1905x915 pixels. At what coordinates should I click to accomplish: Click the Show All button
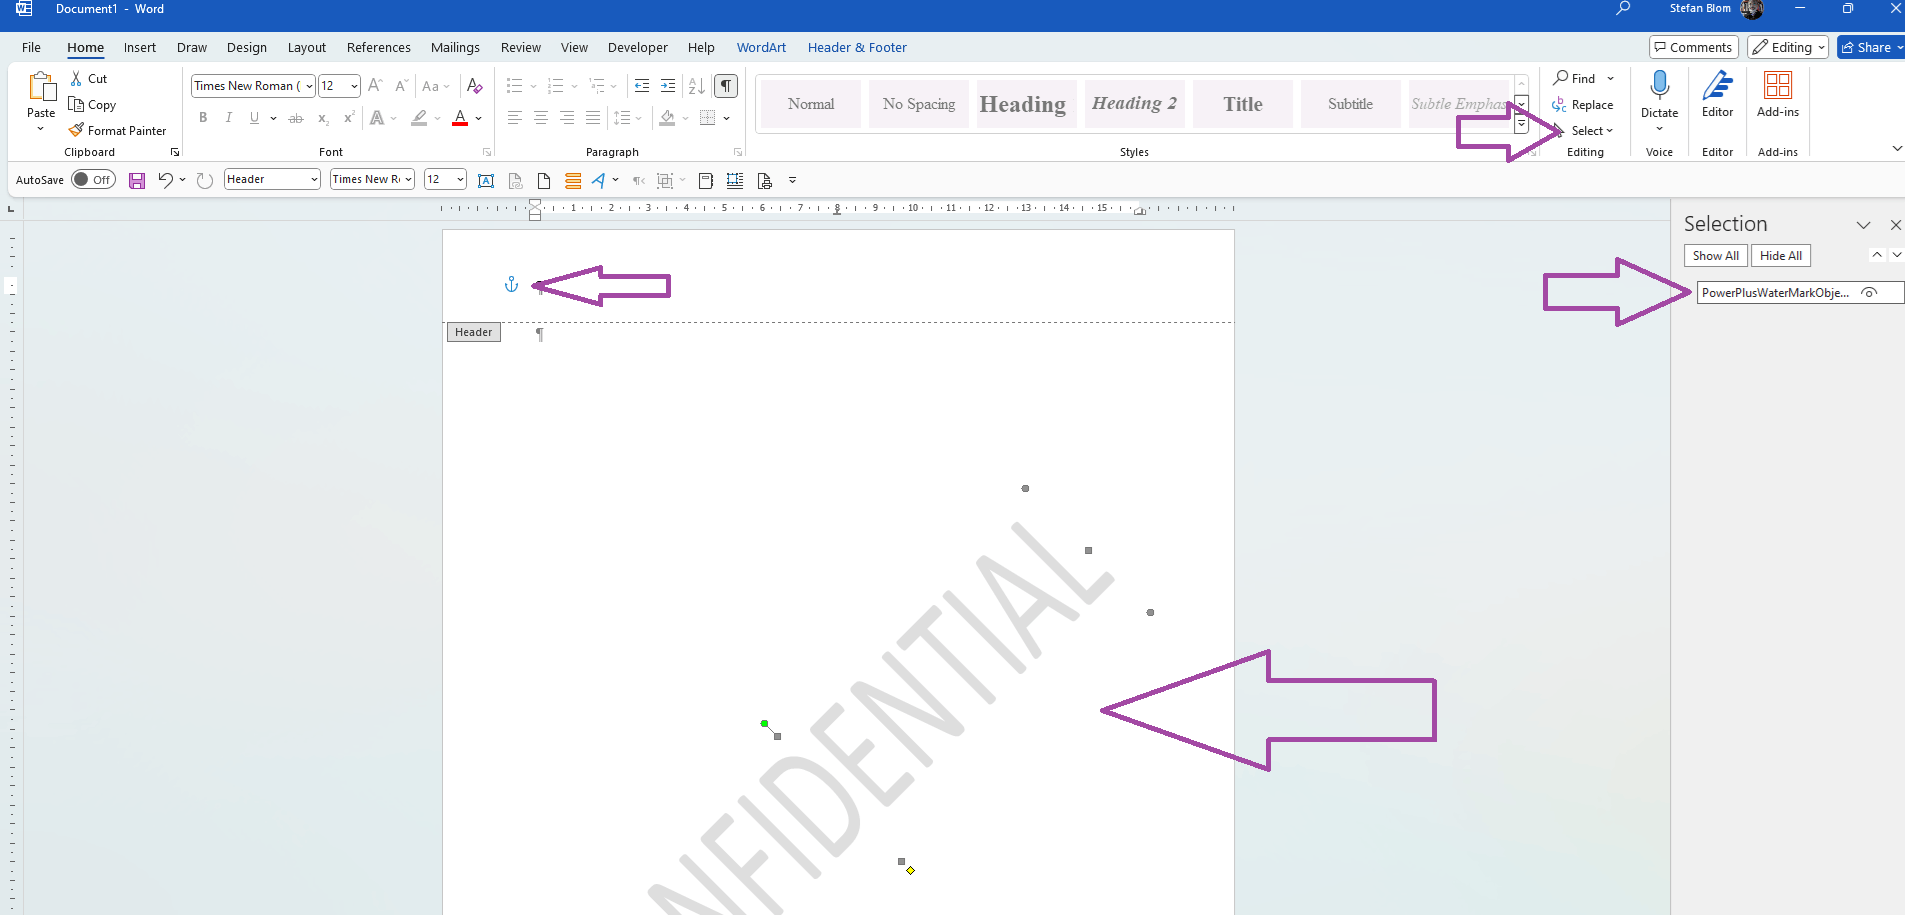pos(1716,256)
